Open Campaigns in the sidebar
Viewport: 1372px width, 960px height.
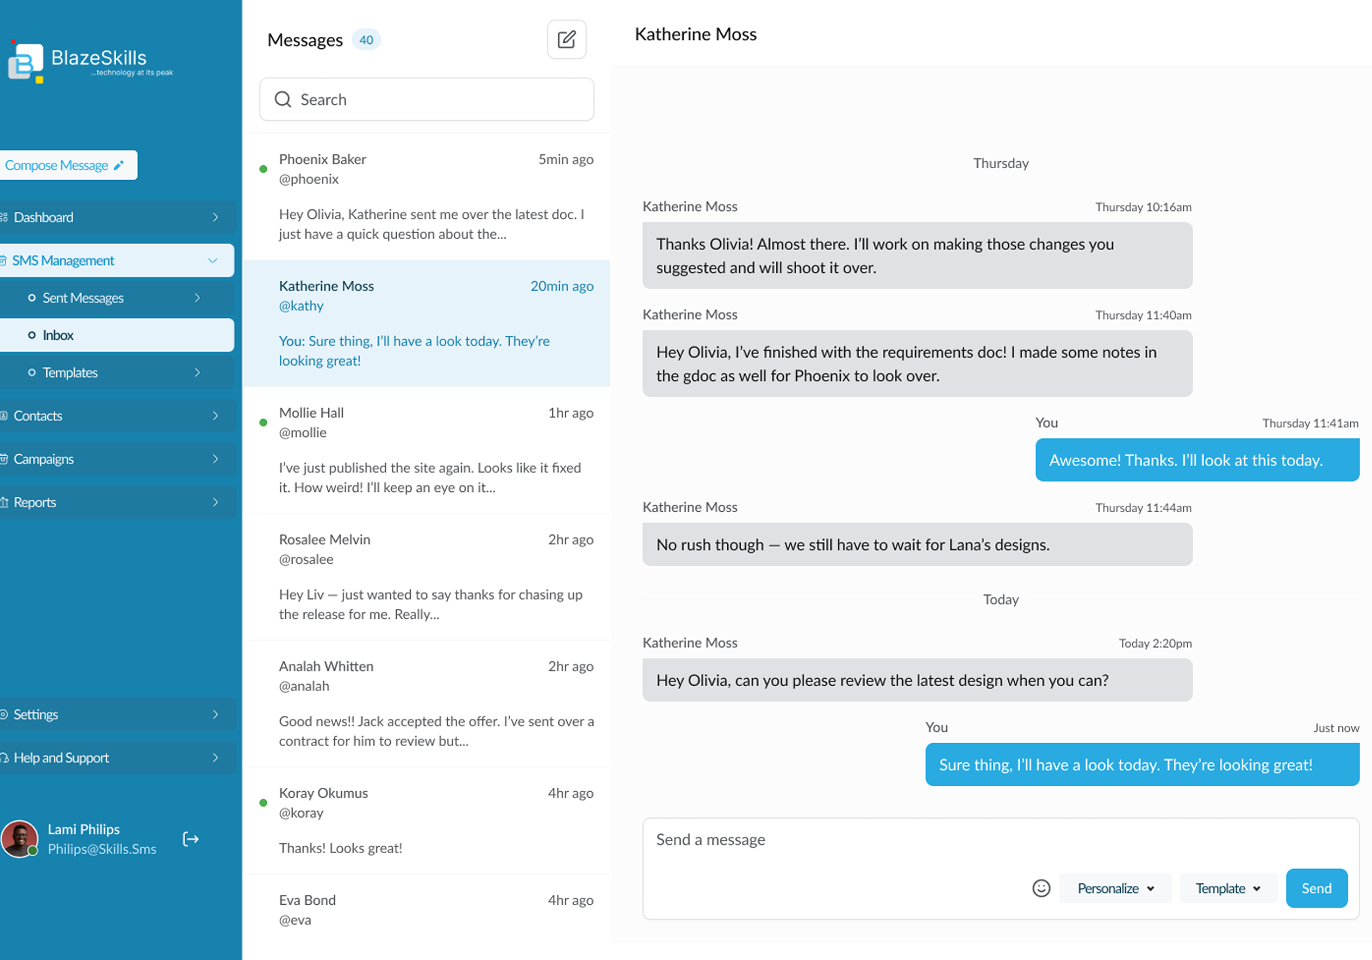pyautogui.click(x=117, y=459)
